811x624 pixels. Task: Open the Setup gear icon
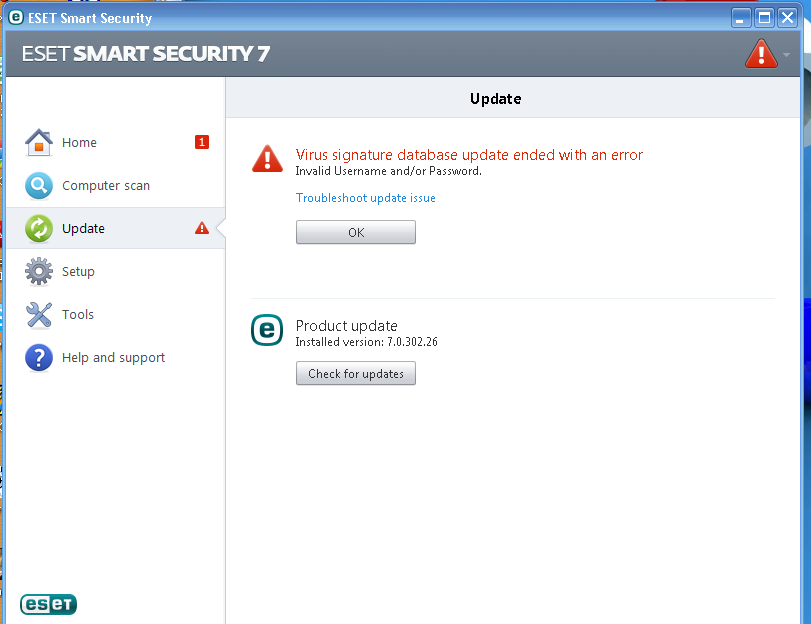coord(39,271)
